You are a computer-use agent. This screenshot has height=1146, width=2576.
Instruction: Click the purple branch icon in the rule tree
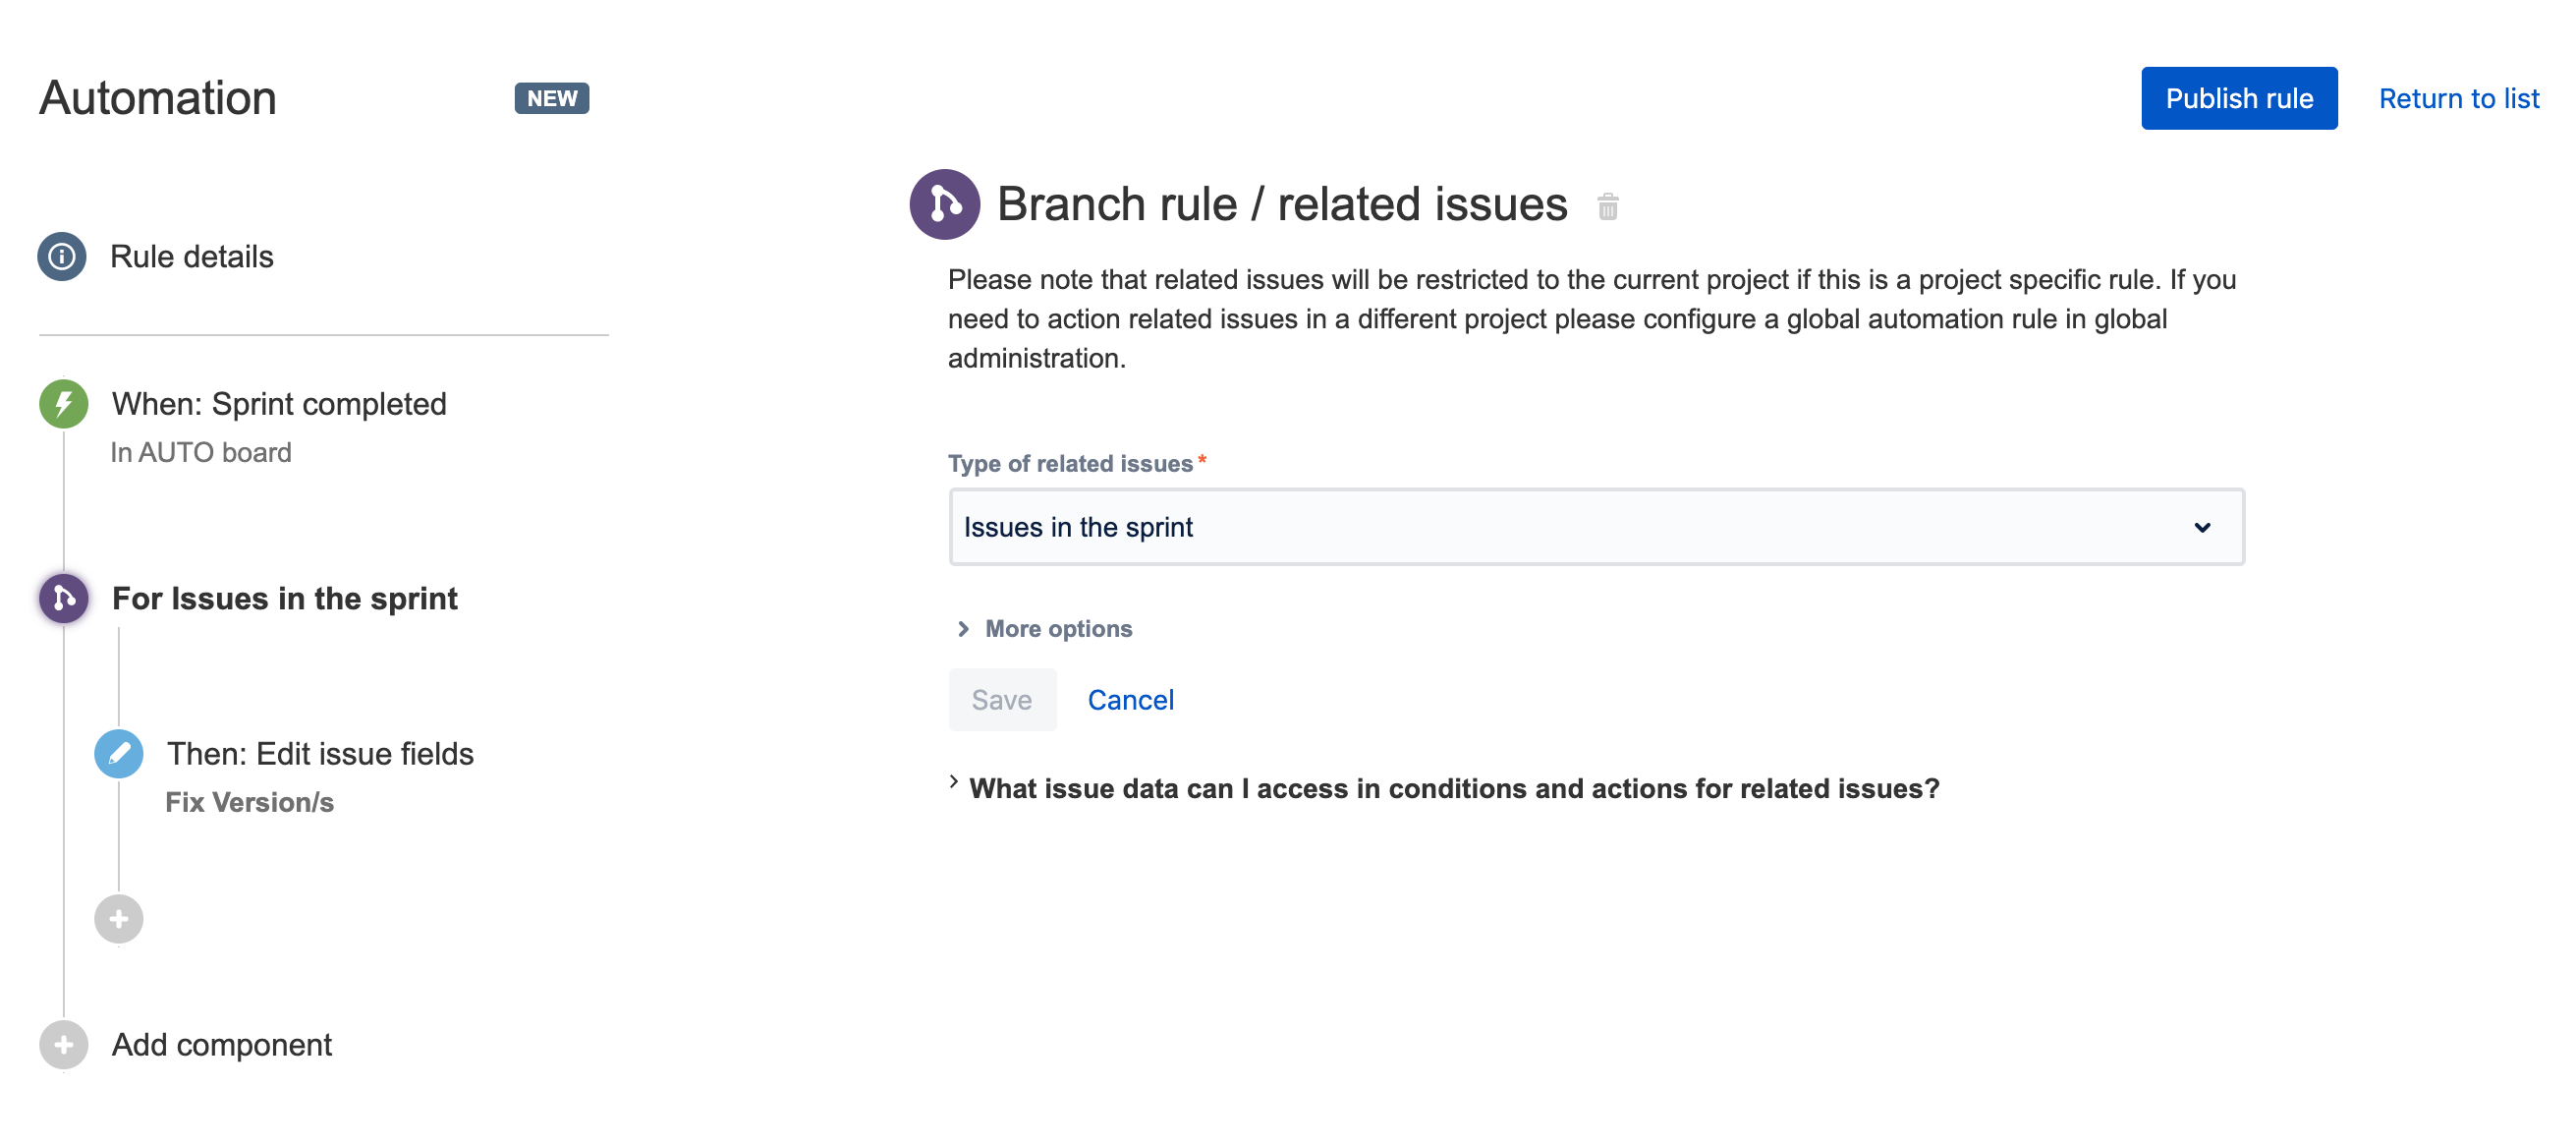point(63,598)
